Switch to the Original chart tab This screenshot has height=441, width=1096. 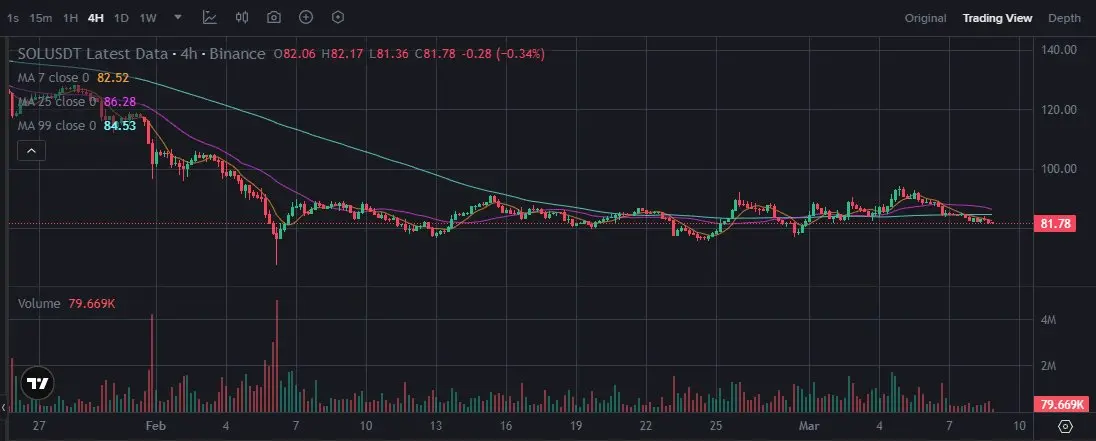click(x=925, y=18)
